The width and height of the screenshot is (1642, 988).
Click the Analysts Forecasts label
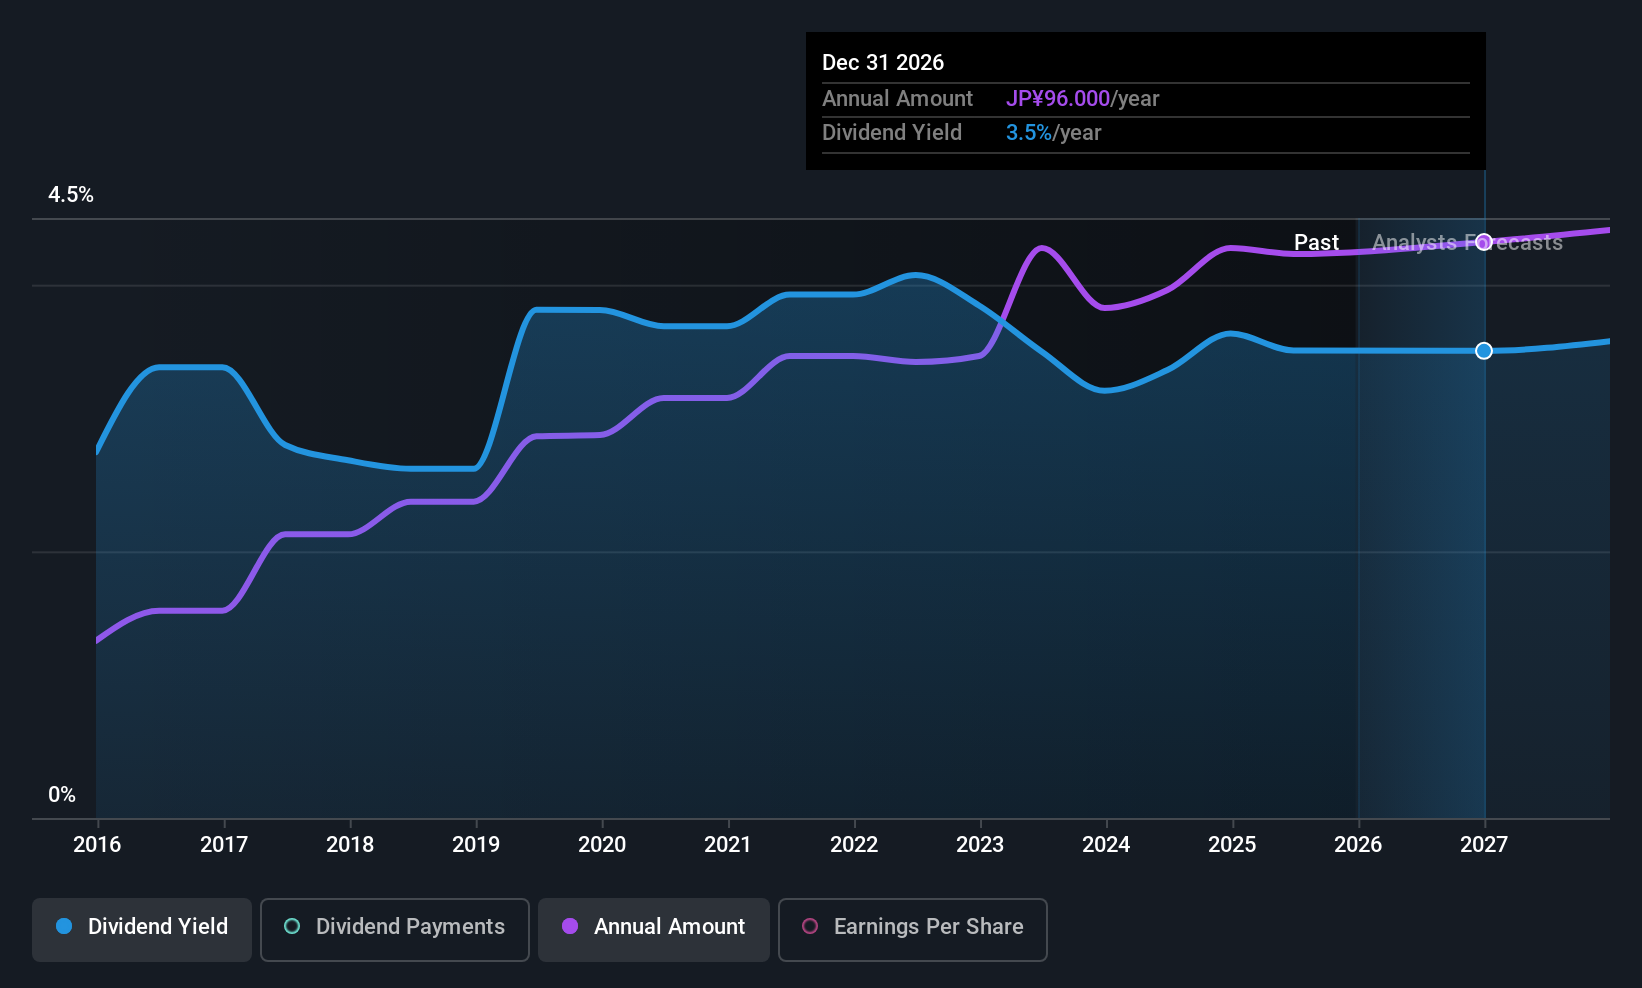coord(1467,243)
